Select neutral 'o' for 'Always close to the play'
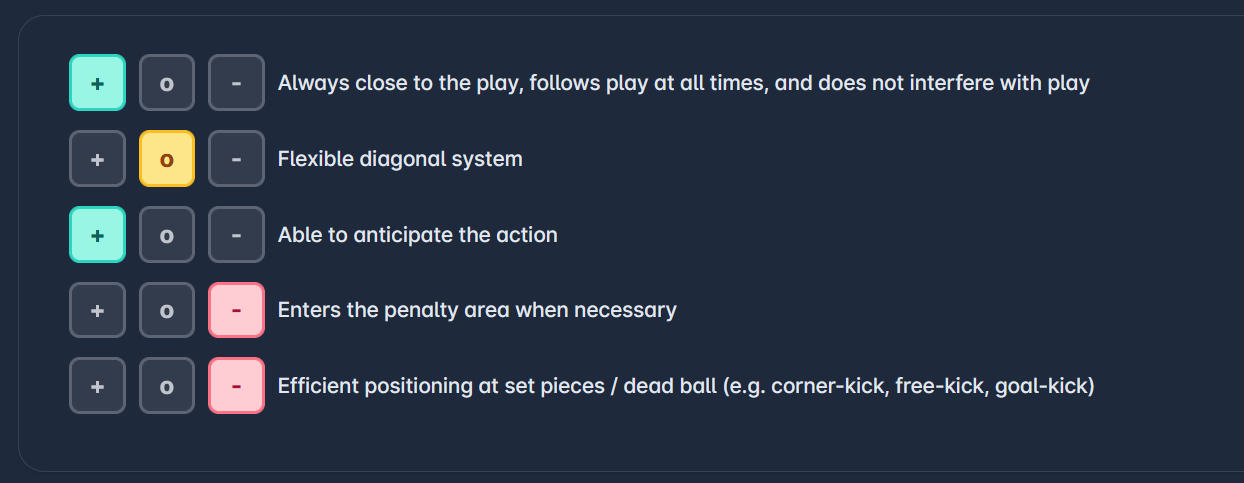 tap(167, 83)
